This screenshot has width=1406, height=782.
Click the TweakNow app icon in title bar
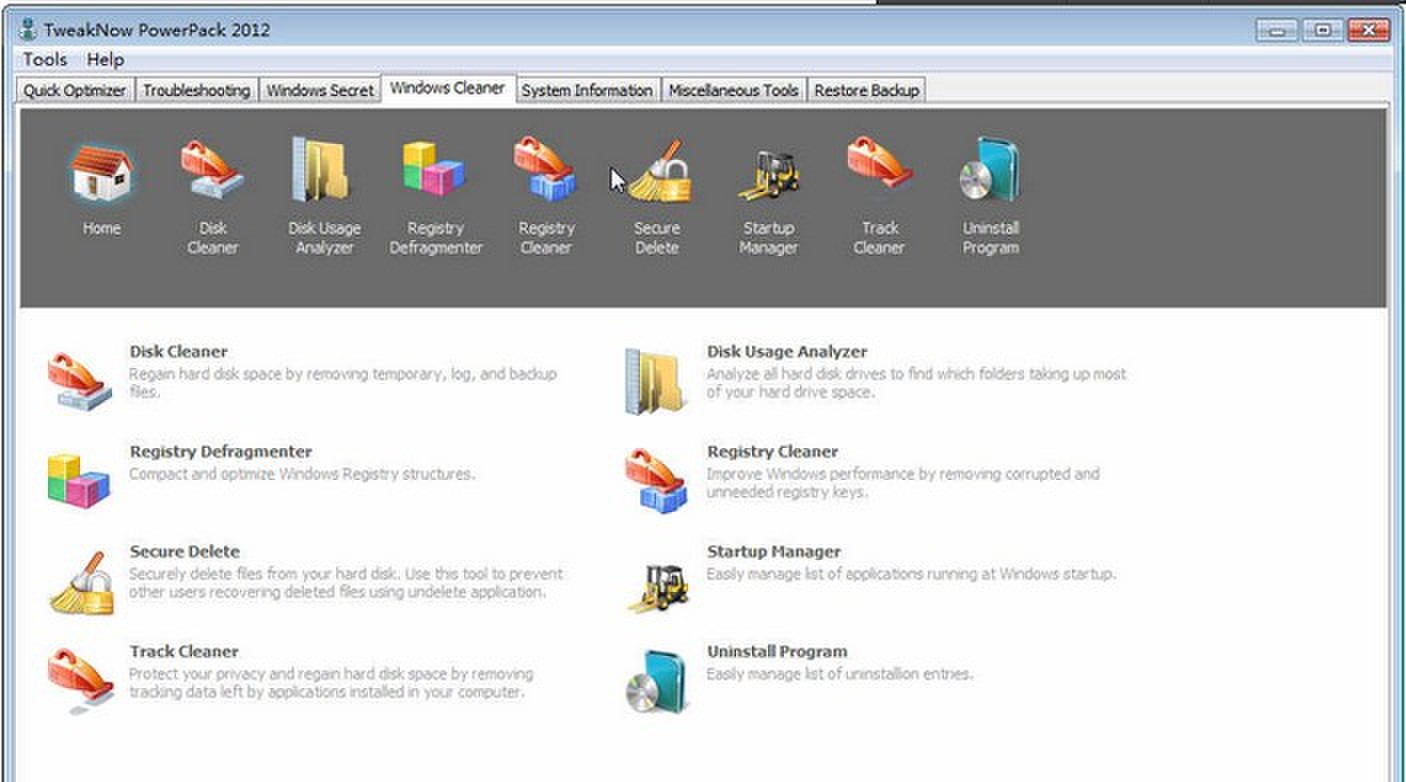28,29
